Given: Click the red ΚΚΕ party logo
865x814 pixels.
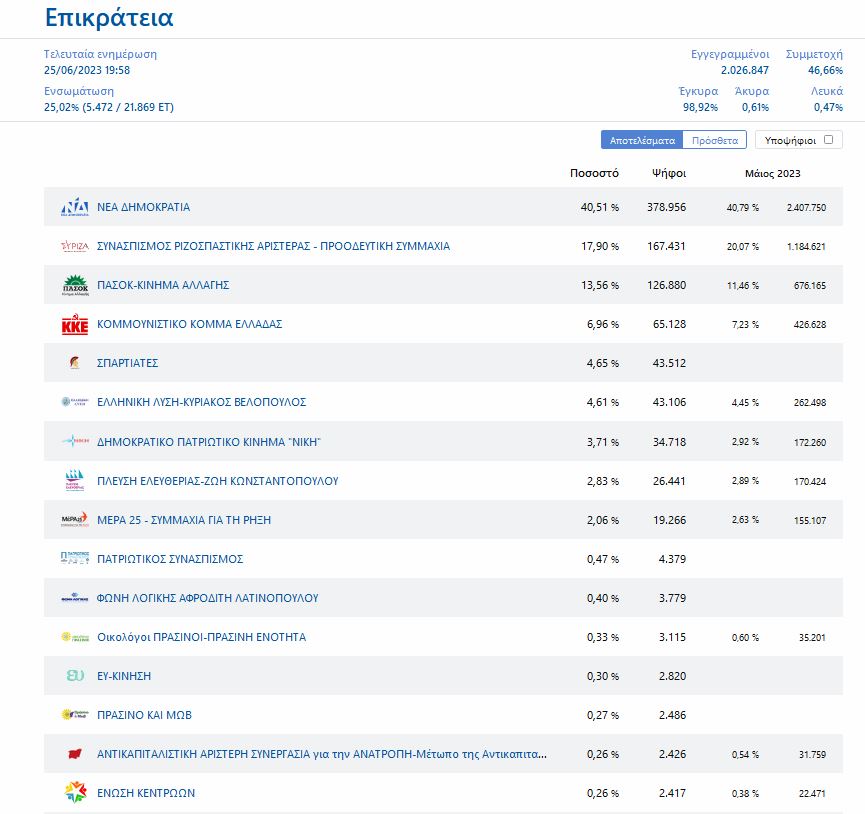Looking at the screenshot, I should (75, 324).
